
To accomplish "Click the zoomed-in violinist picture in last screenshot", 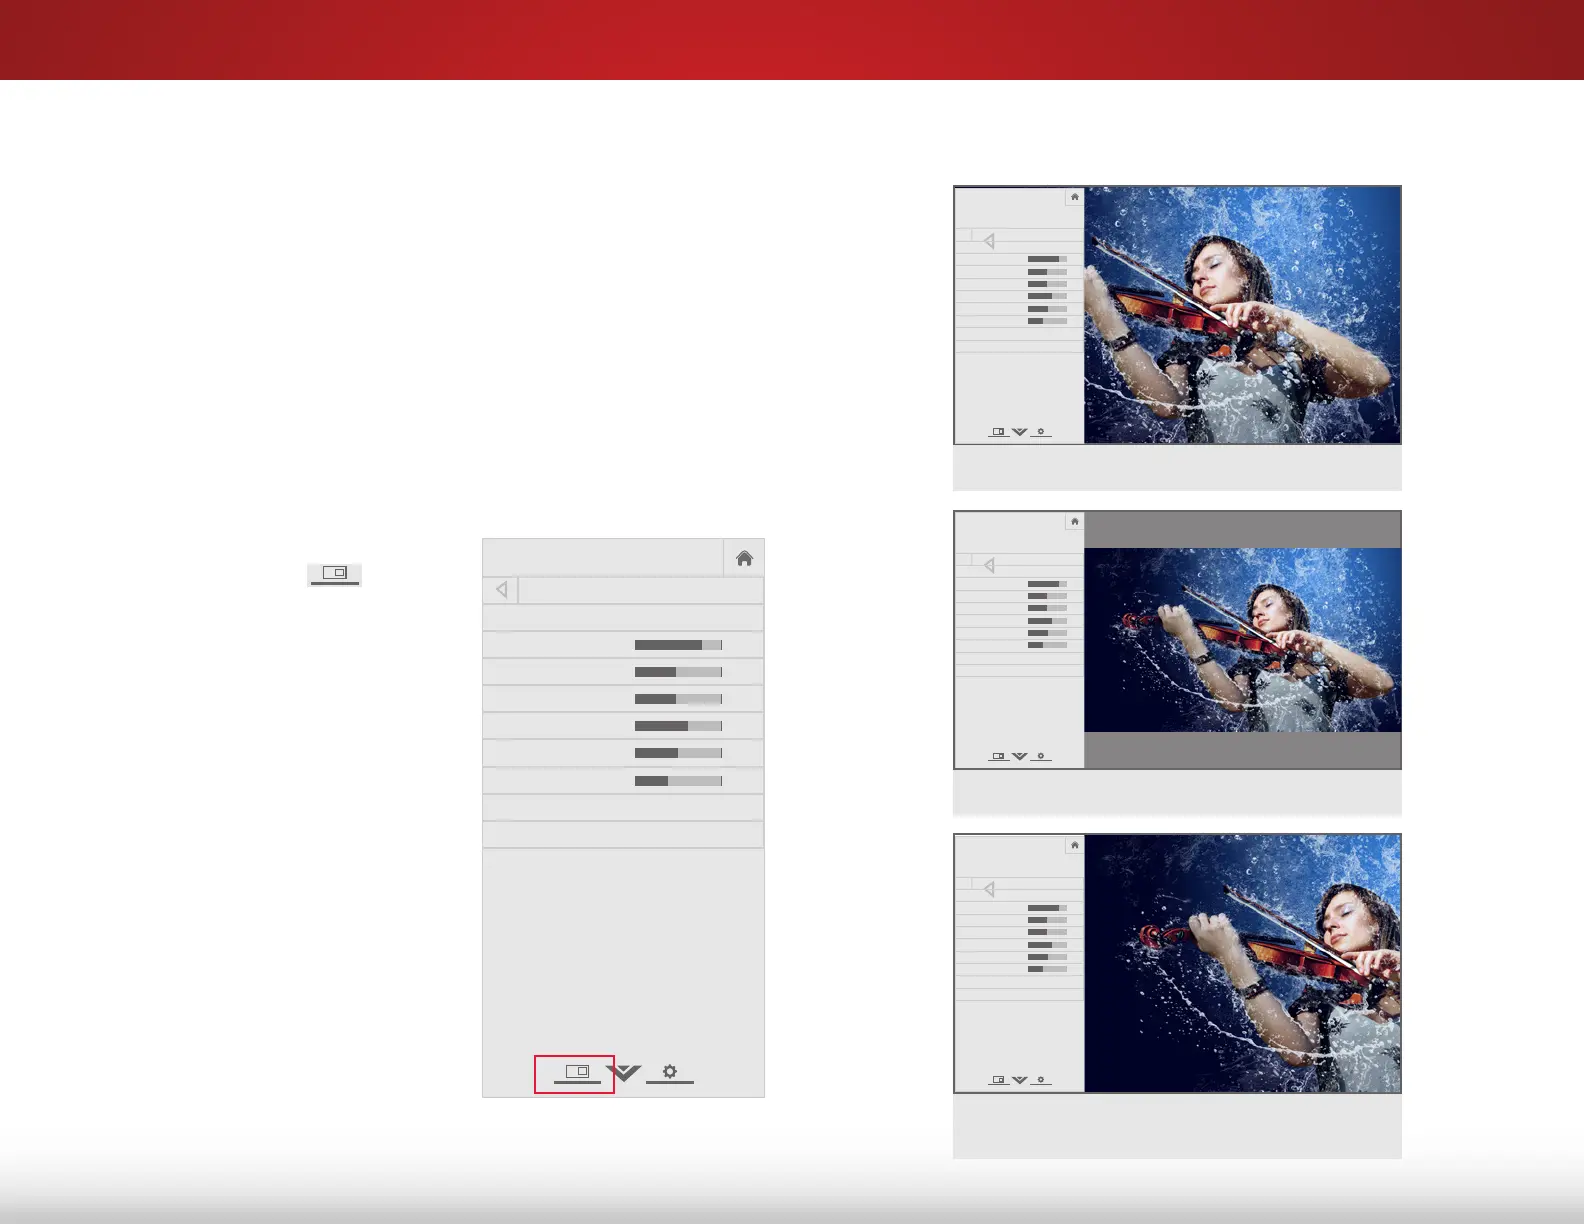I will pyautogui.click(x=1242, y=964).
